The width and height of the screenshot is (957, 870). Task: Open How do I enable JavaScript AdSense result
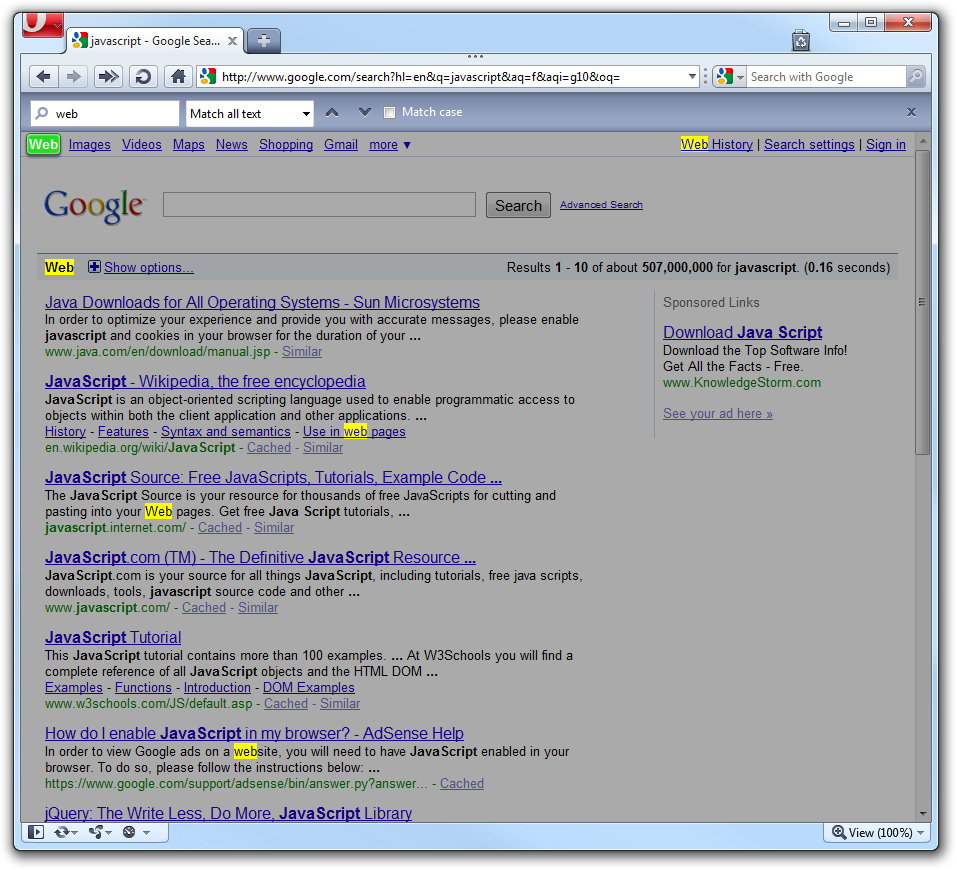[254, 733]
